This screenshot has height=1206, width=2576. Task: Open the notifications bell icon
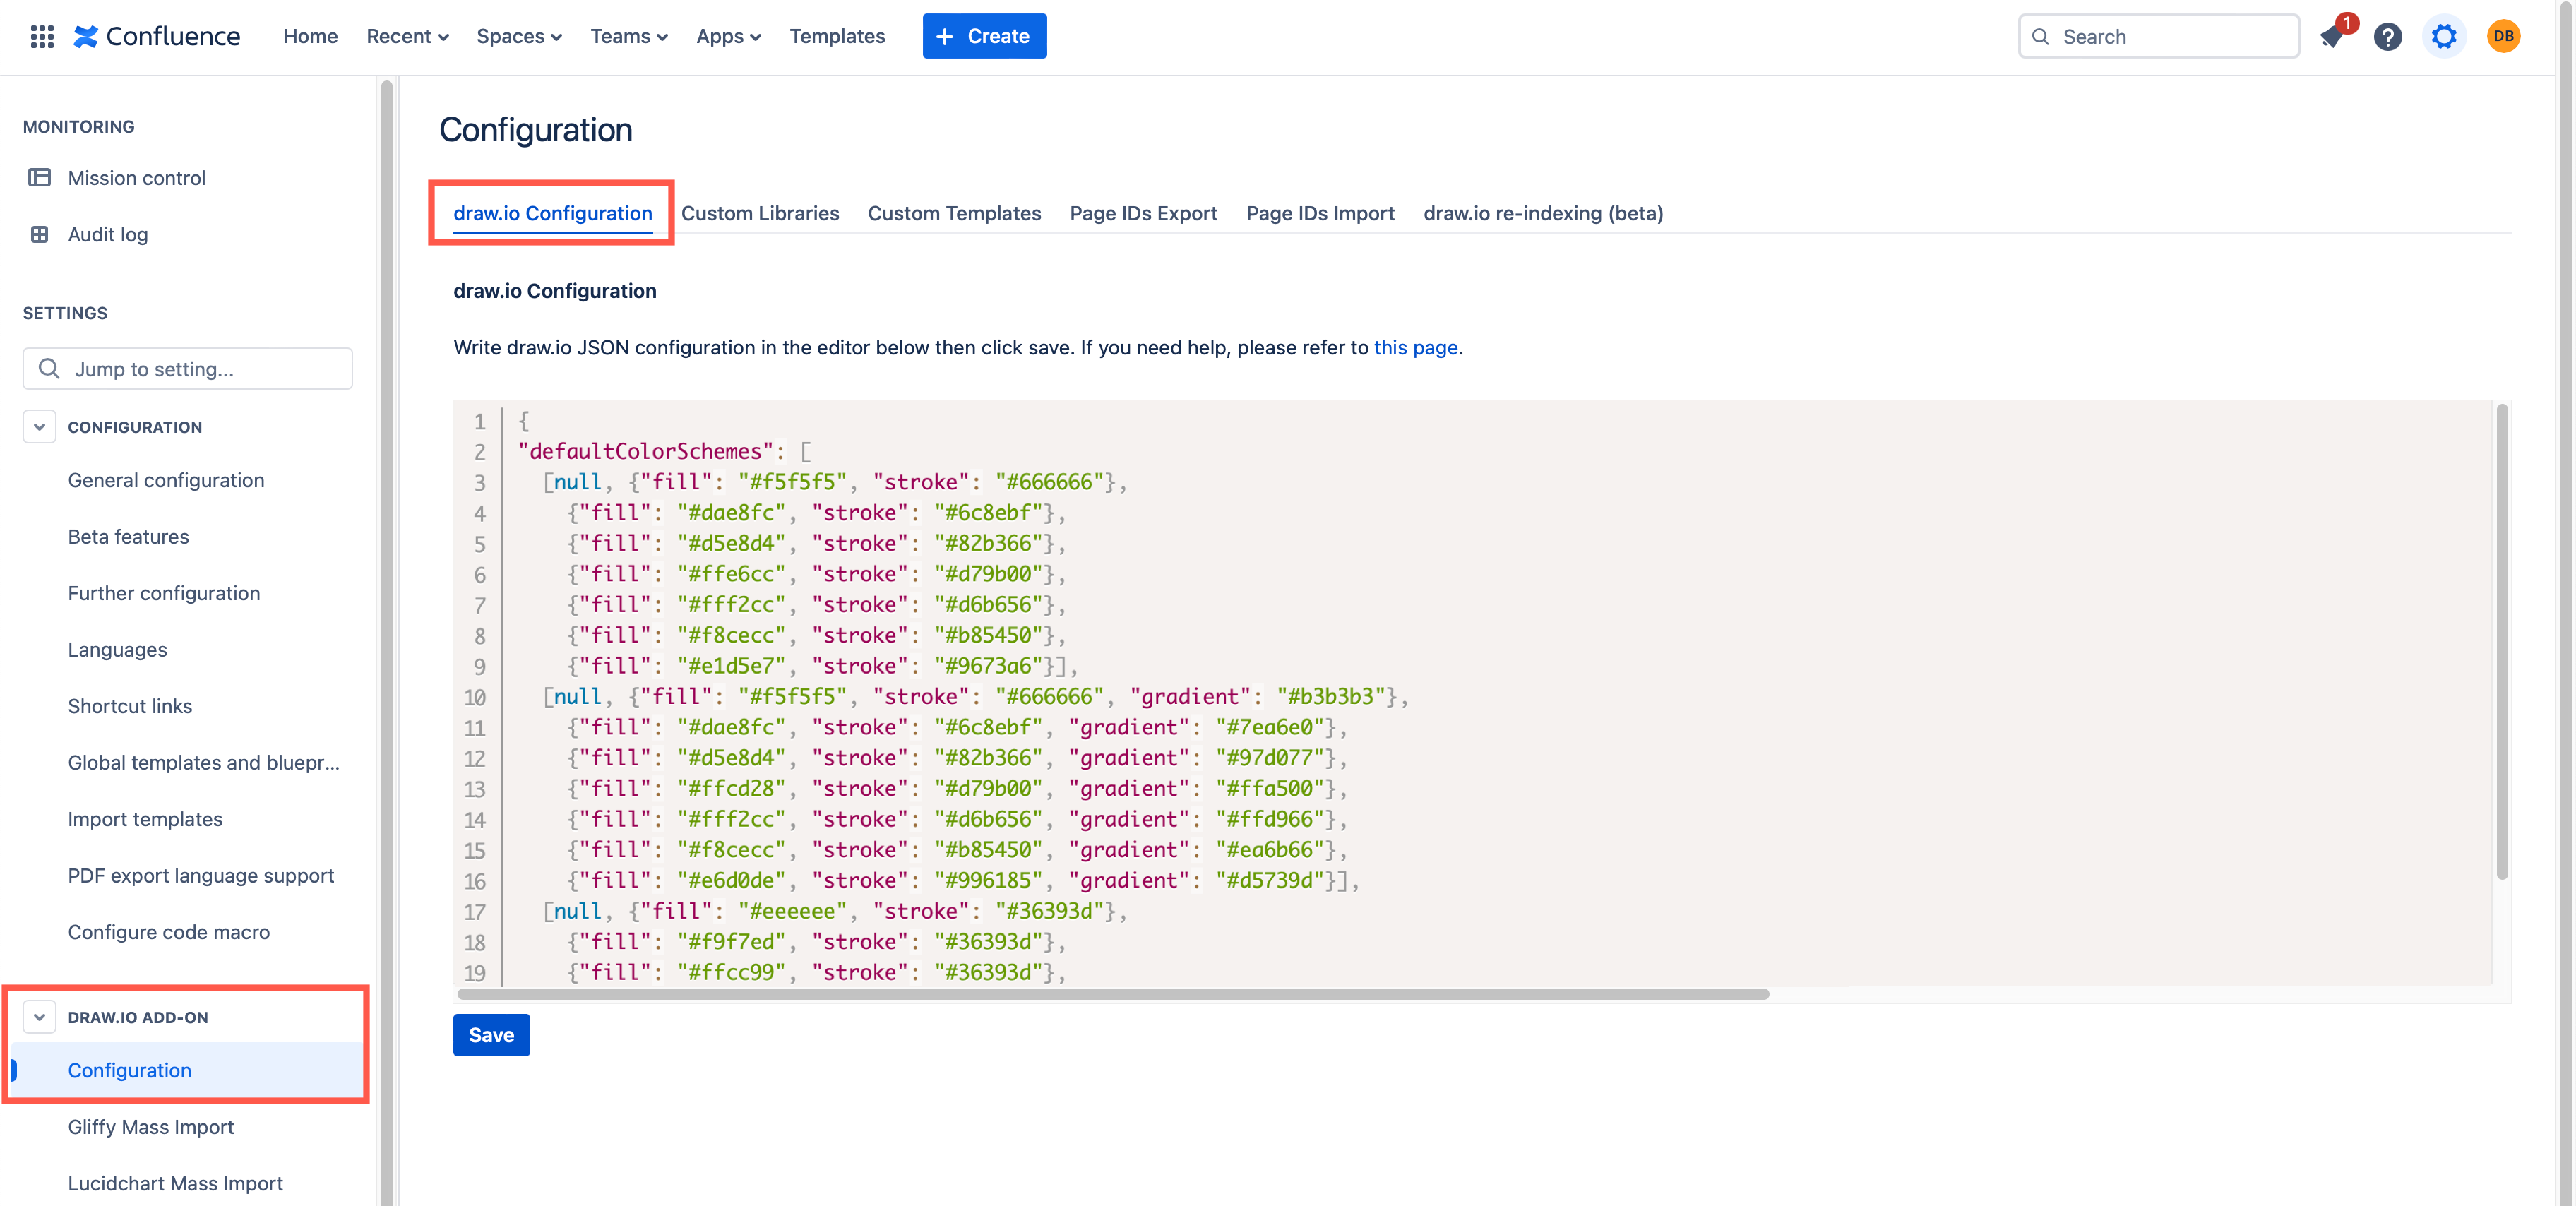tap(2332, 37)
